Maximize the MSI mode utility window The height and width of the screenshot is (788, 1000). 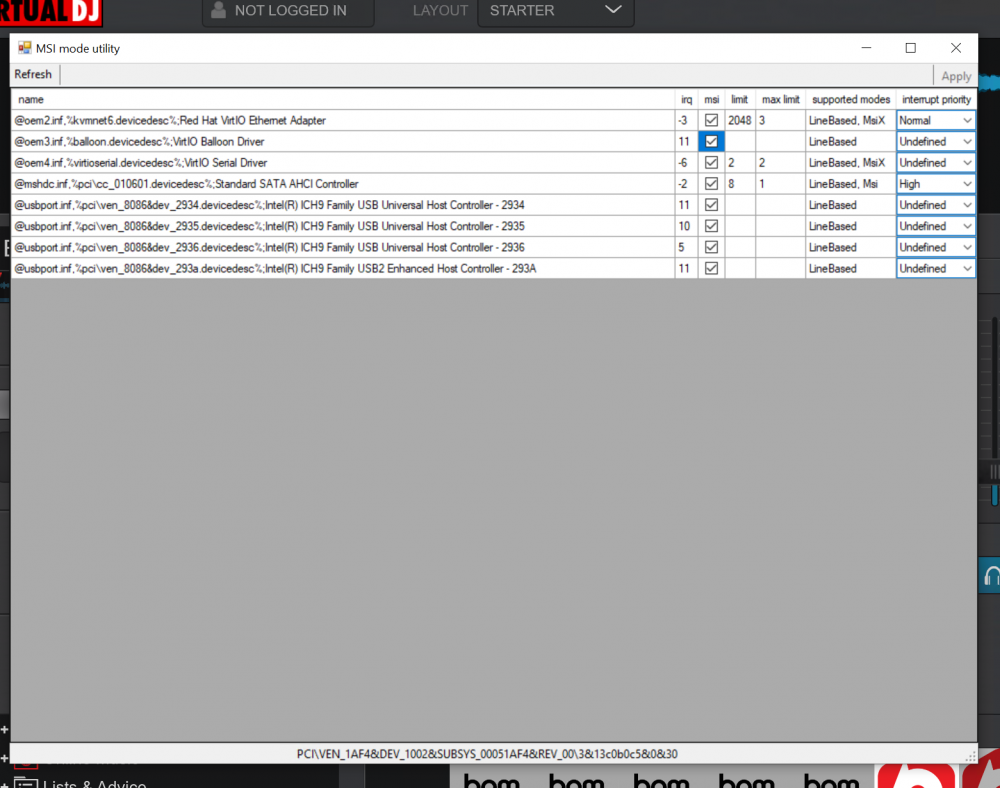click(911, 48)
